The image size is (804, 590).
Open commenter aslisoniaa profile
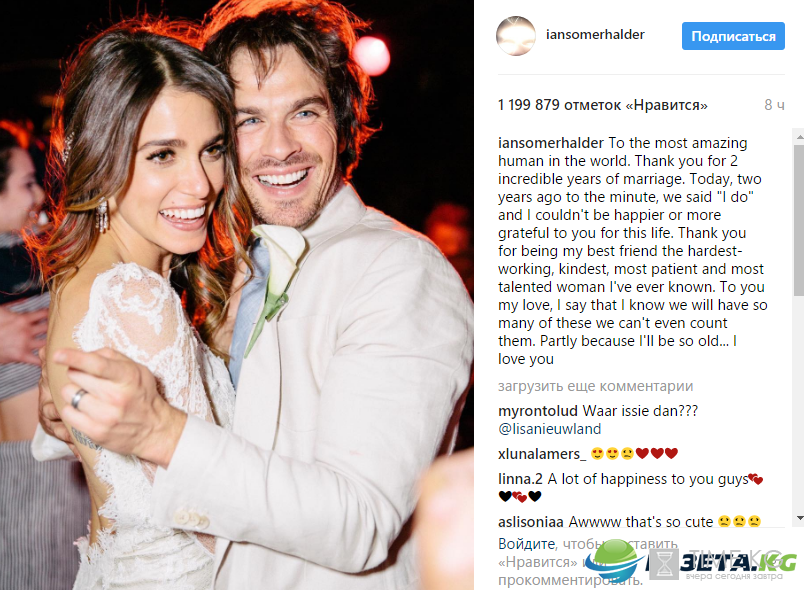[530, 522]
